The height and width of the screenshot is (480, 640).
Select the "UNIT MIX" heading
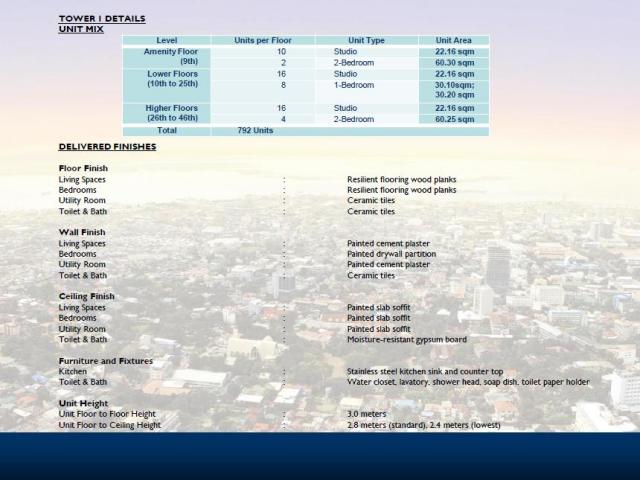click(81, 29)
